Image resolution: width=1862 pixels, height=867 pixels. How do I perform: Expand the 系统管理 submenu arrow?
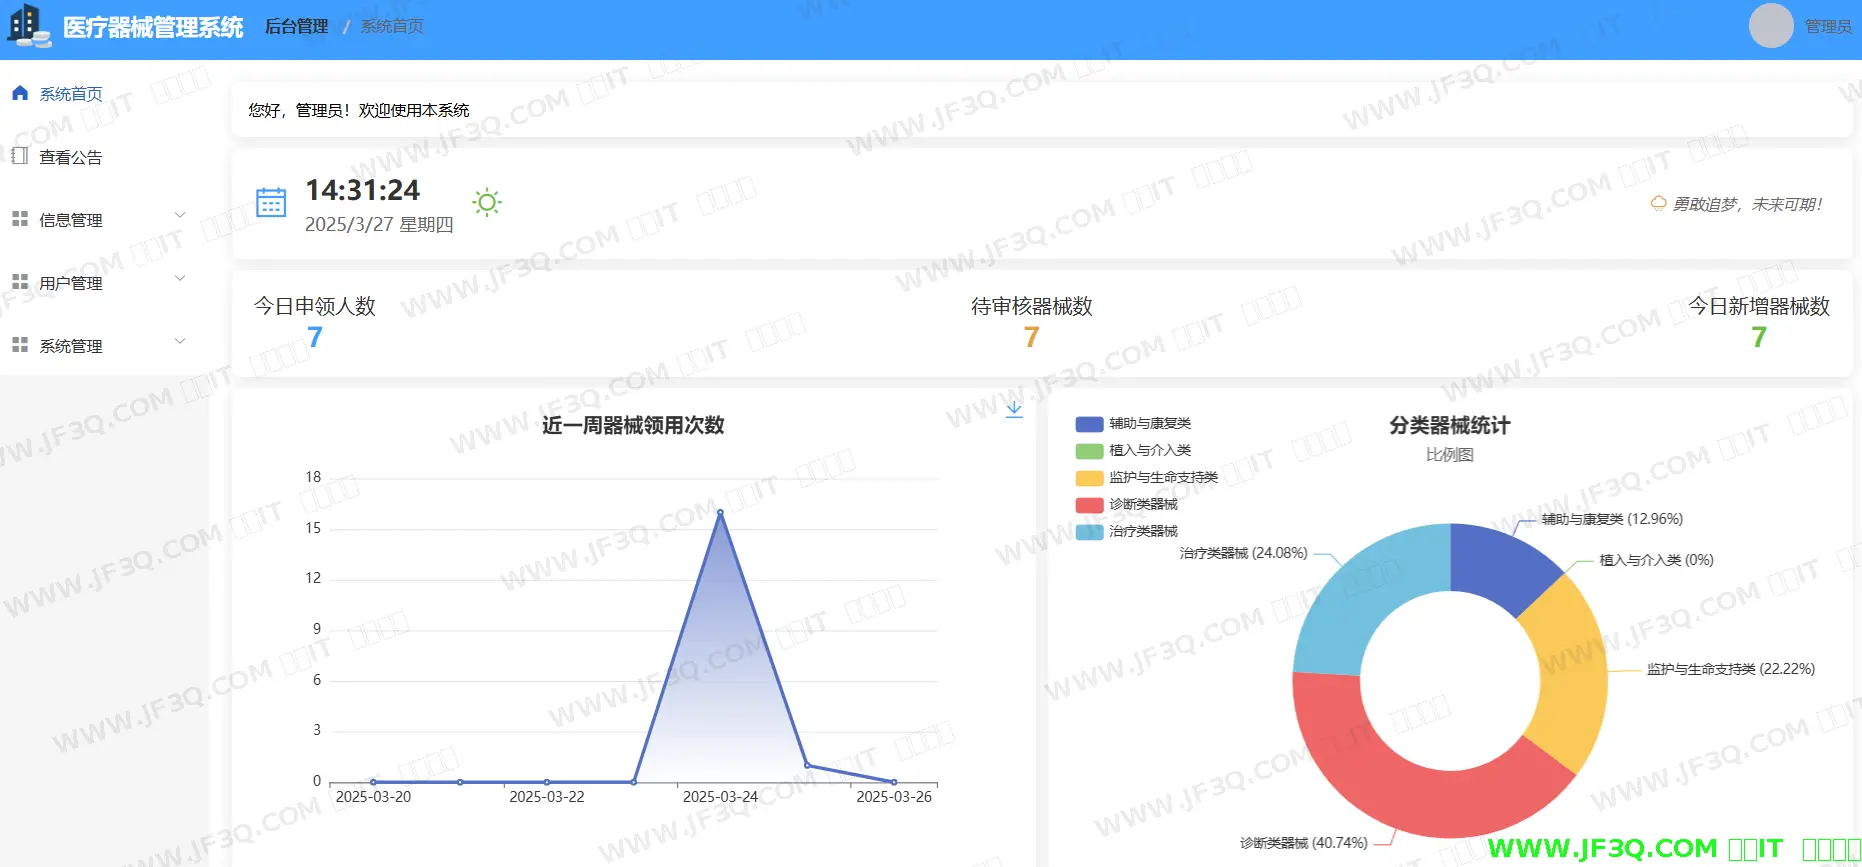pyautogui.click(x=181, y=341)
